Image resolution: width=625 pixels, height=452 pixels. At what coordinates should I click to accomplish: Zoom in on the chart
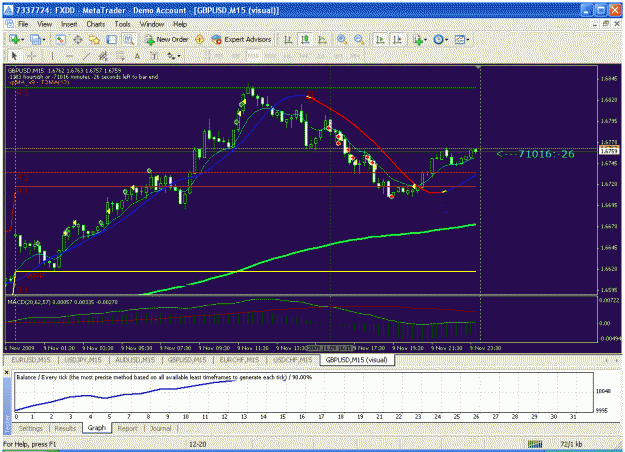(342, 39)
